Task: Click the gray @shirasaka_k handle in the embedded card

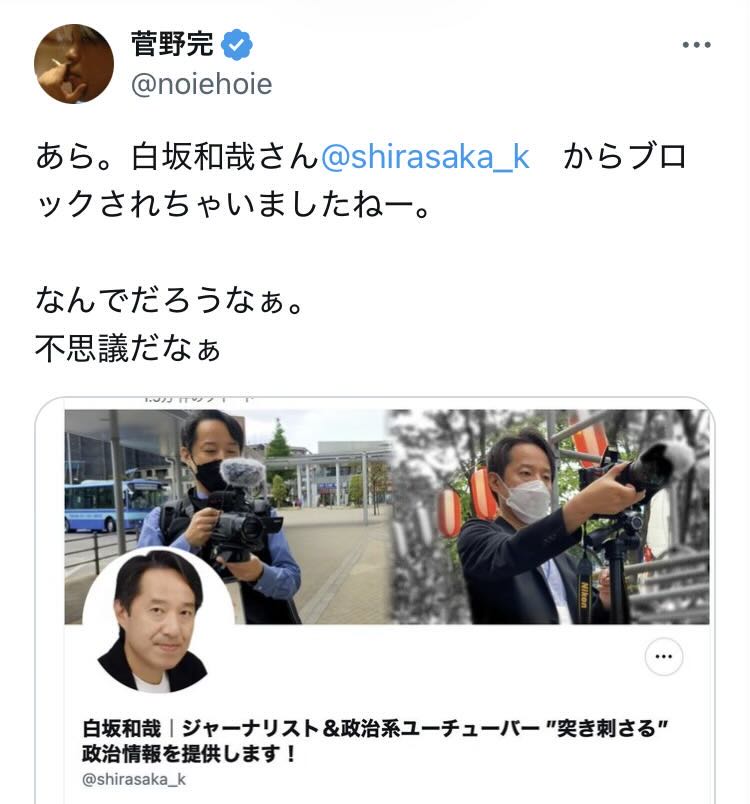Action: point(134,779)
